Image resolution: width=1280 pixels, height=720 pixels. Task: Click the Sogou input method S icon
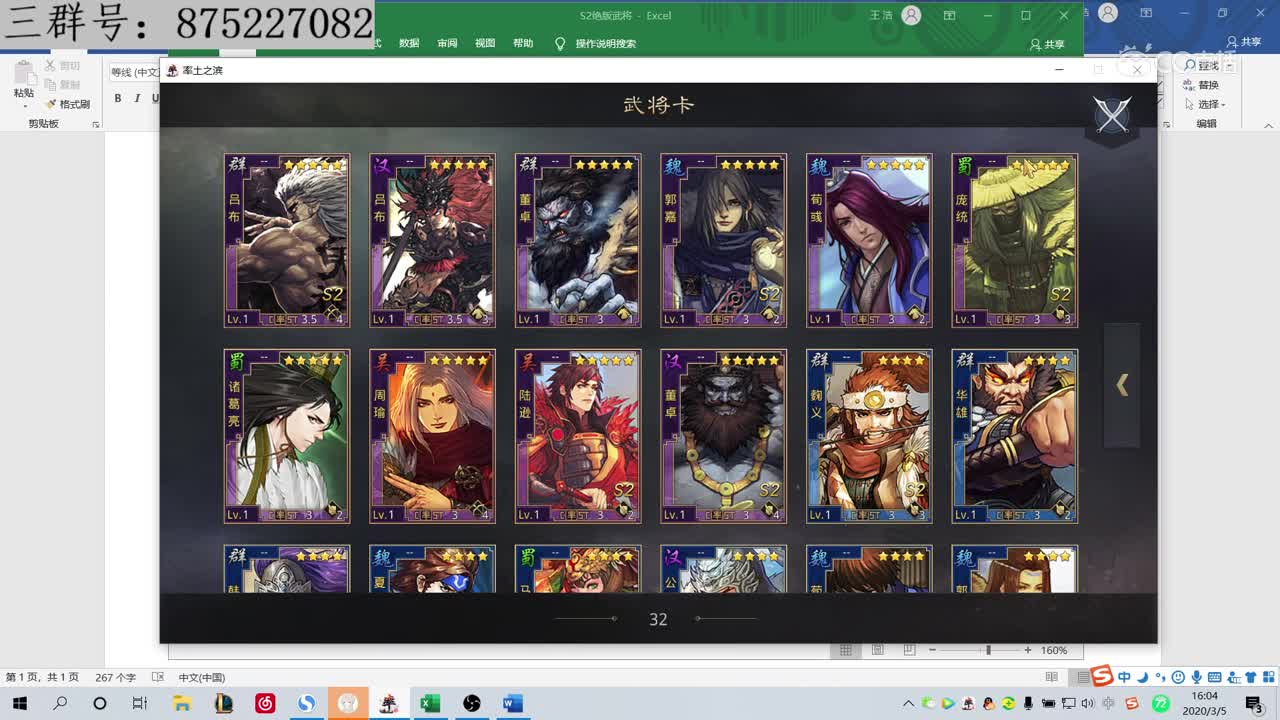1101,677
